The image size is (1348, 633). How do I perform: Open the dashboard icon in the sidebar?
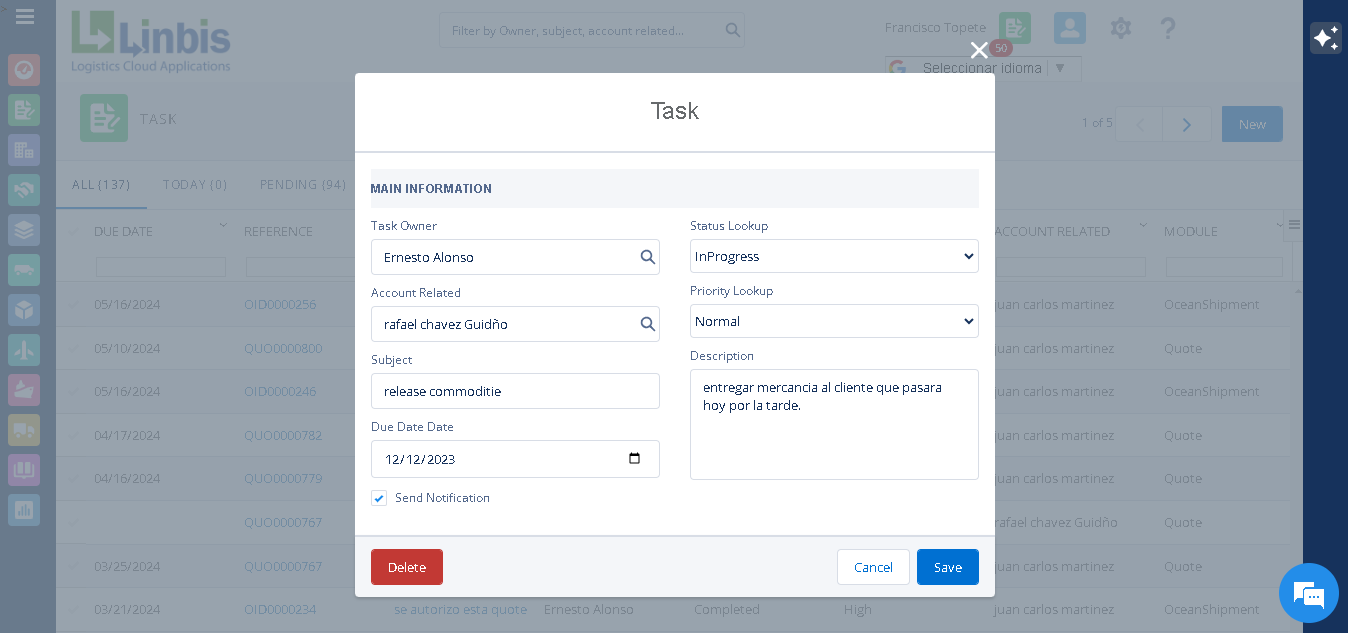click(24, 70)
